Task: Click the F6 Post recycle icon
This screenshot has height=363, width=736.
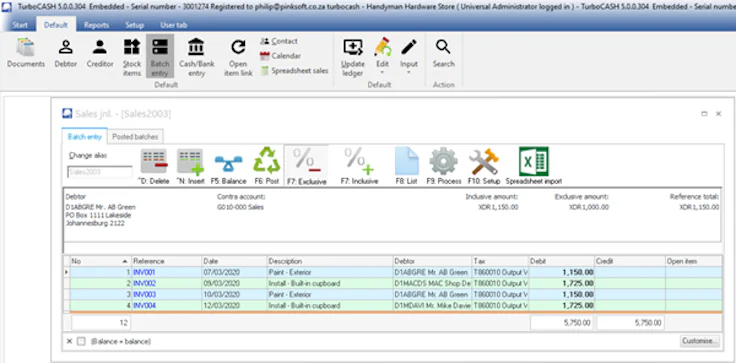Action: [267, 160]
